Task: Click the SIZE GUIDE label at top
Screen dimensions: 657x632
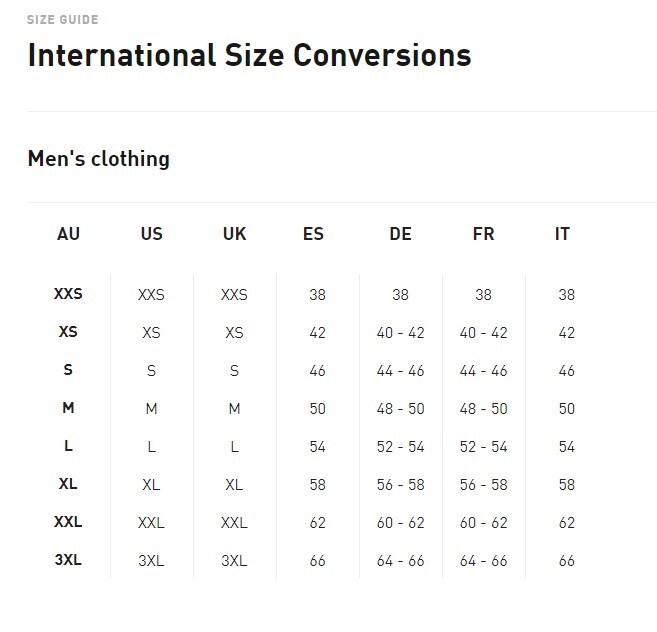Action: click(x=63, y=20)
